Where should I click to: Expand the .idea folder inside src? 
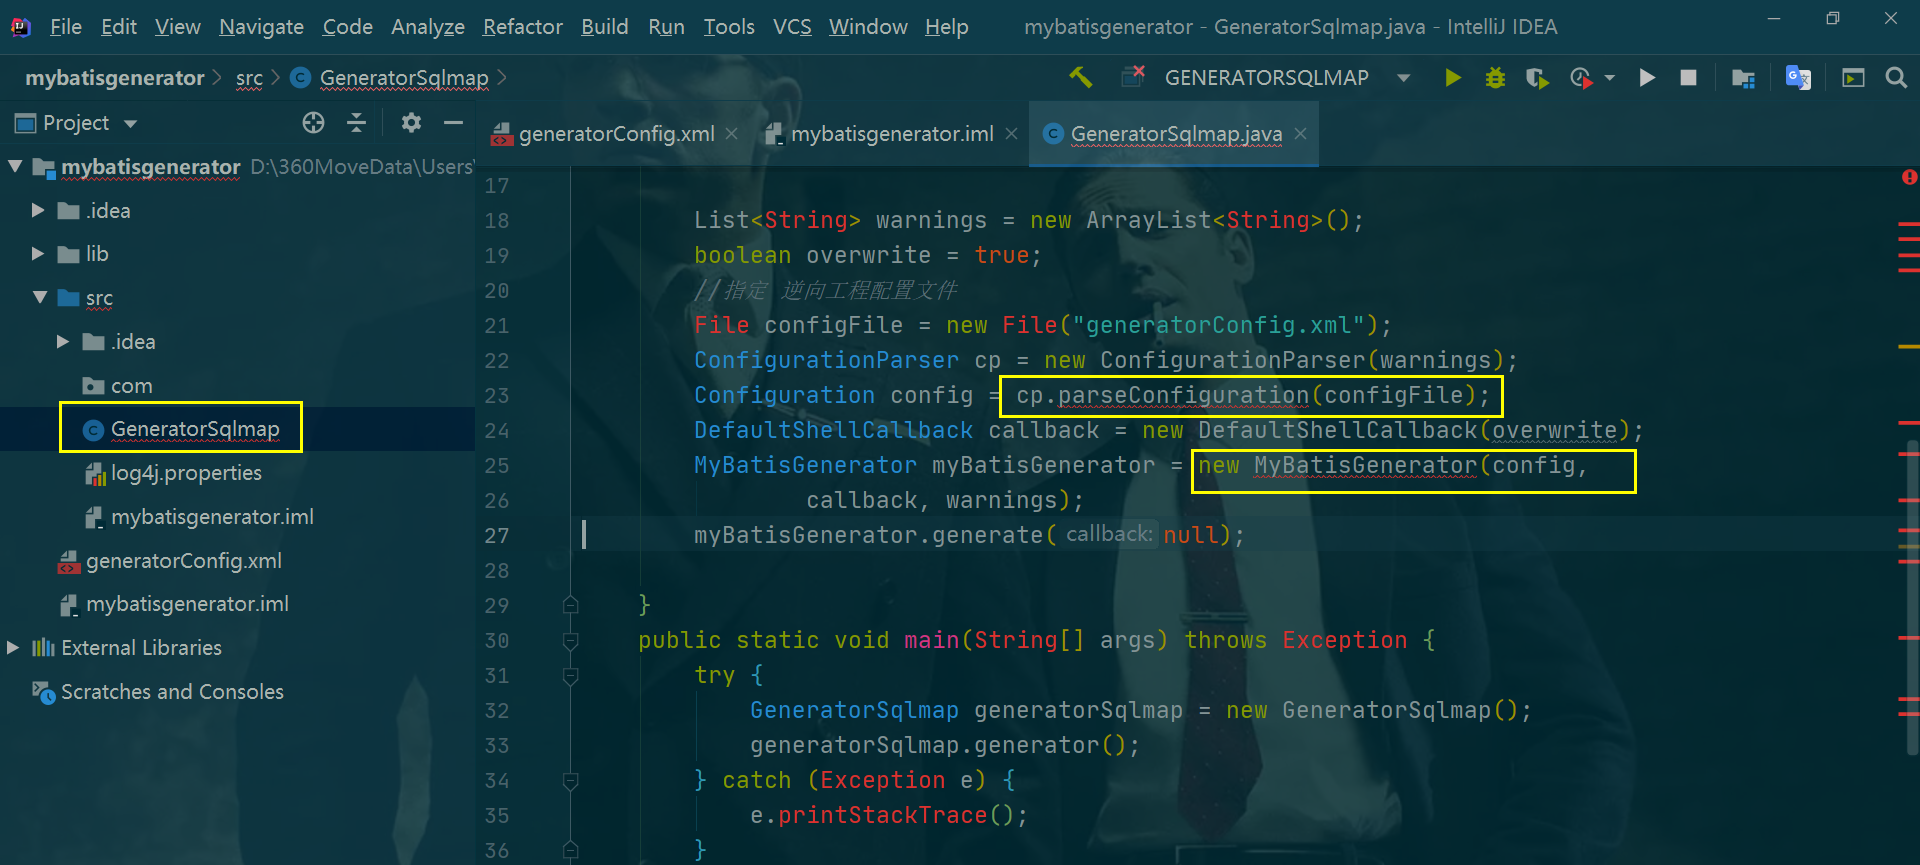click(x=63, y=341)
